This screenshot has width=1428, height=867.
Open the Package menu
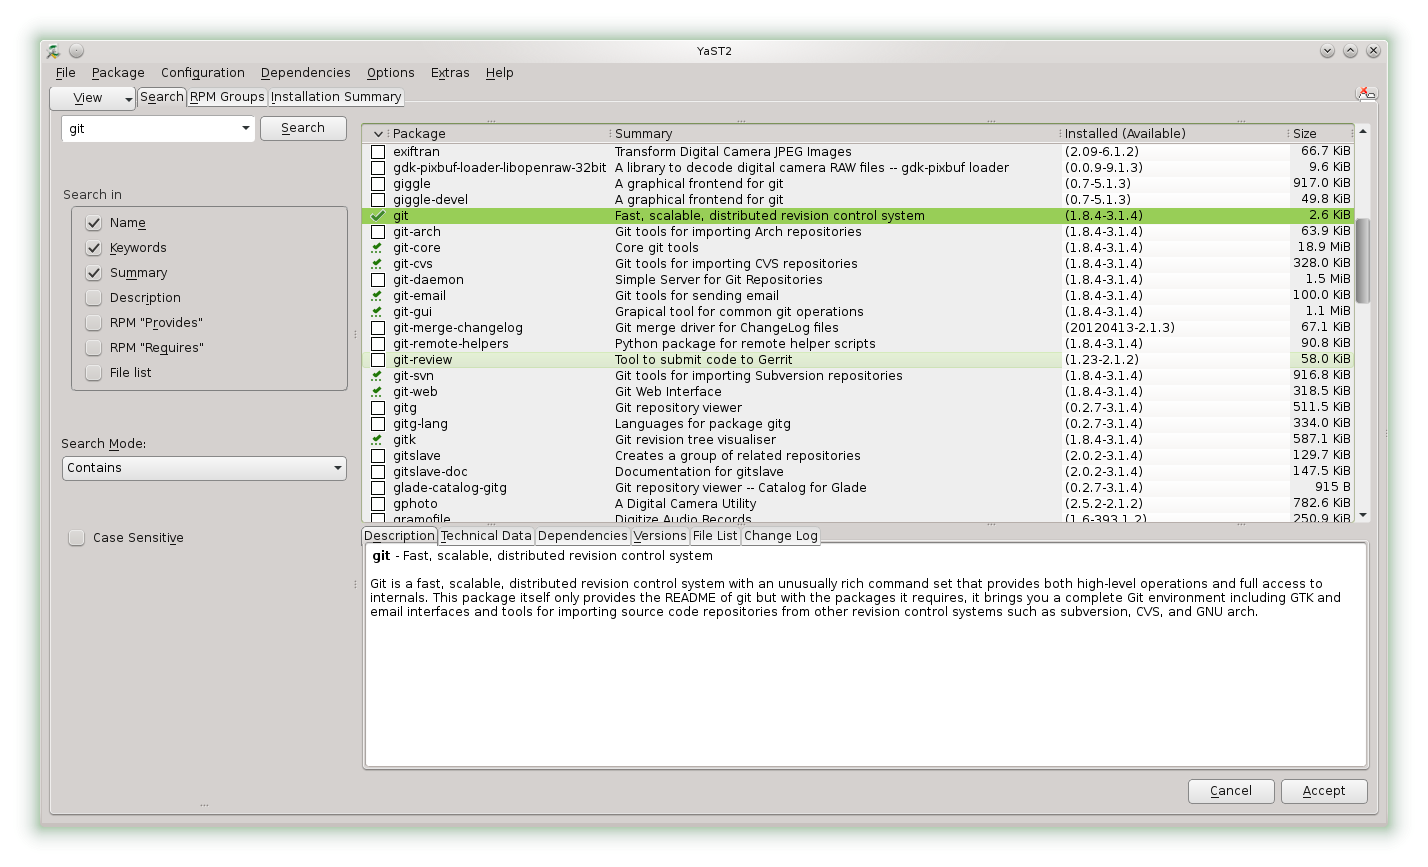[x=118, y=73]
